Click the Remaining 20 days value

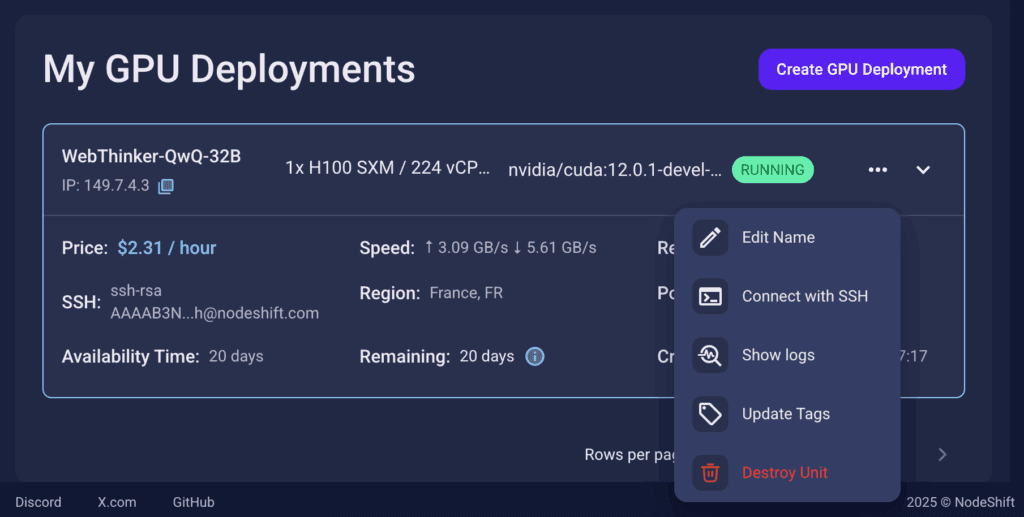tap(487, 356)
